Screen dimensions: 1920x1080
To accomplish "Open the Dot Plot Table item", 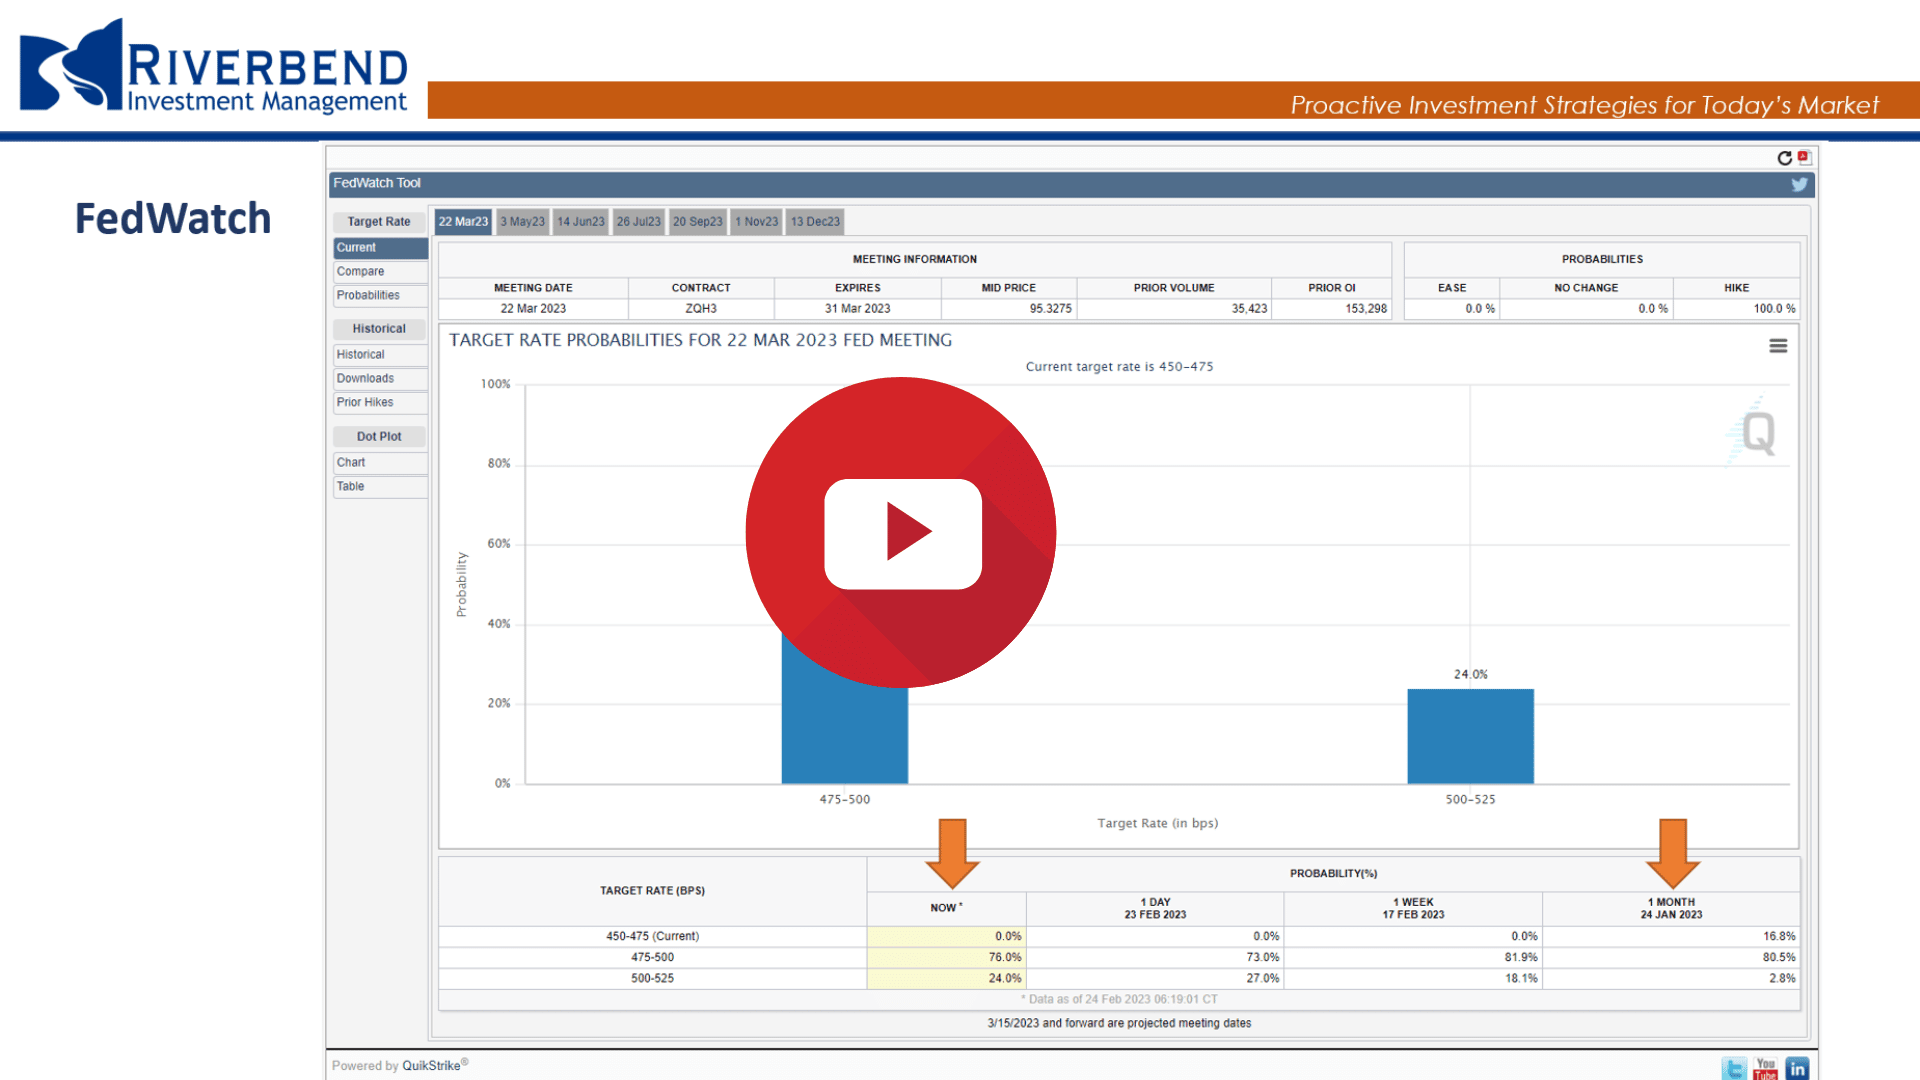I will click(x=380, y=487).
